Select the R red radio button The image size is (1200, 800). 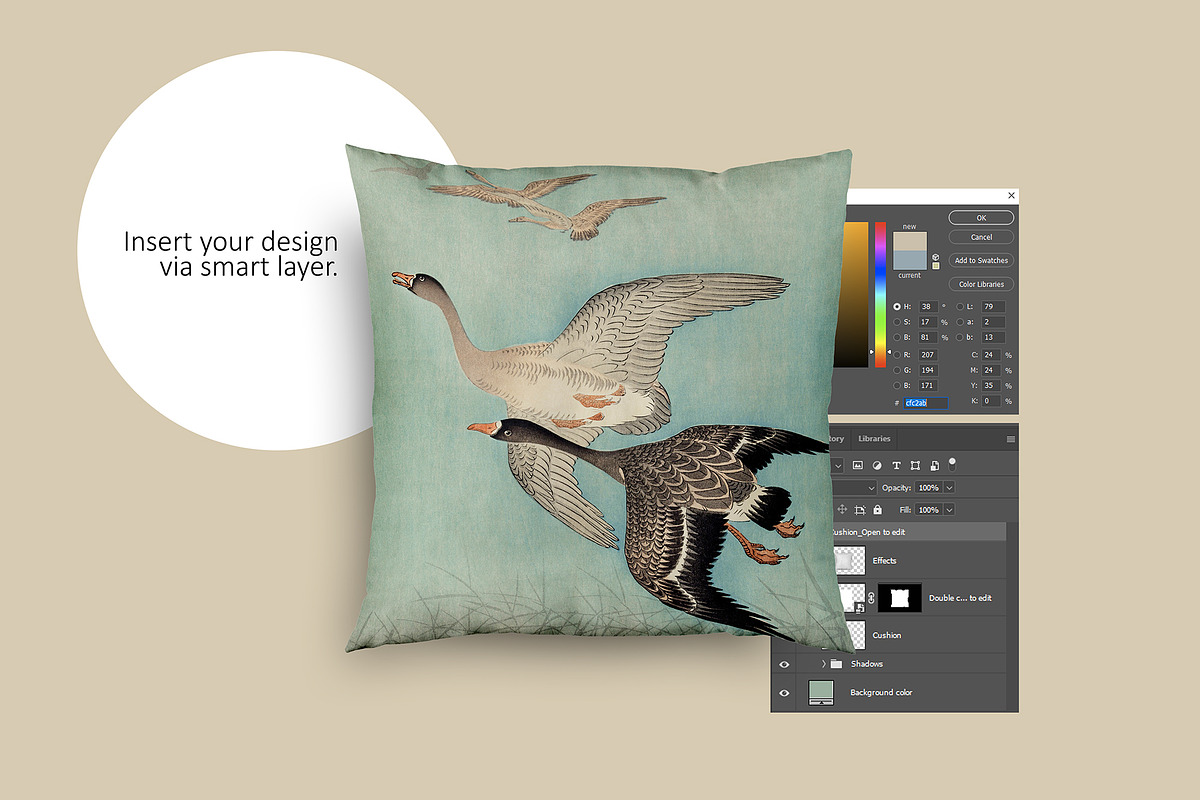tap(897, 355)
